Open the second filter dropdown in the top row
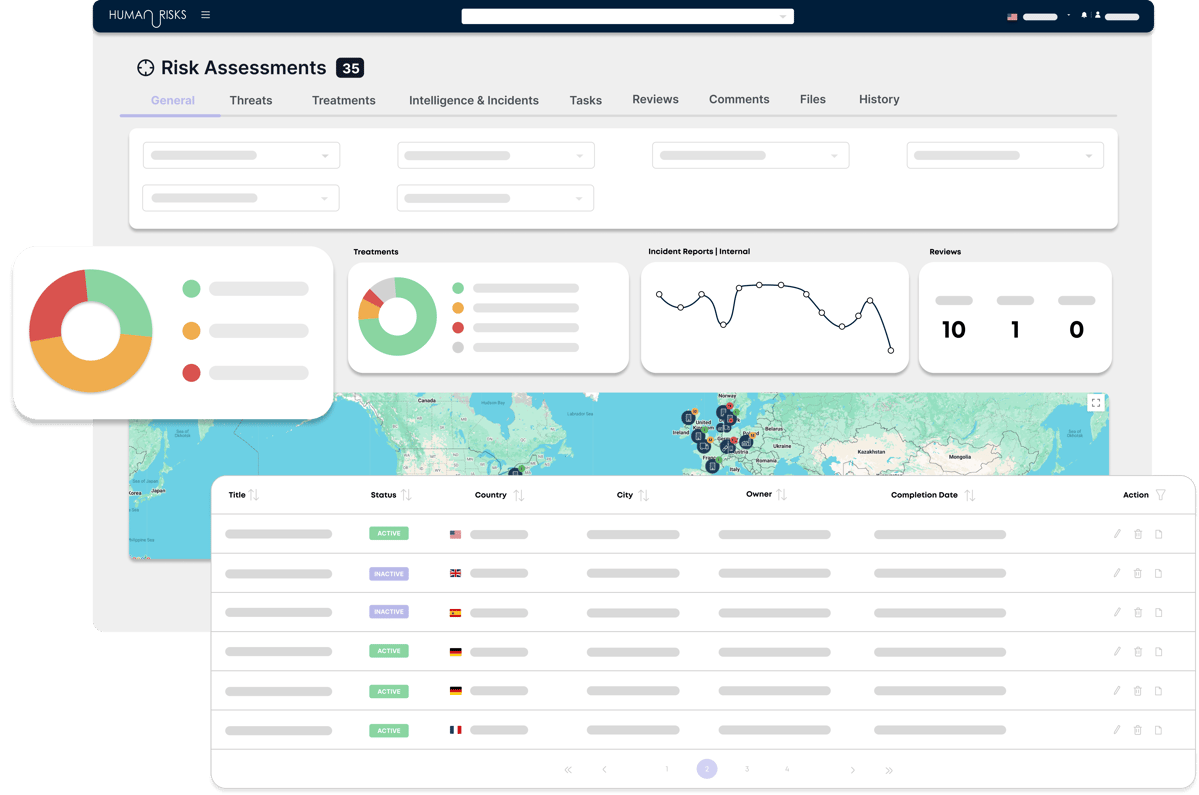The image size is (1199, 795). [496, 155]
